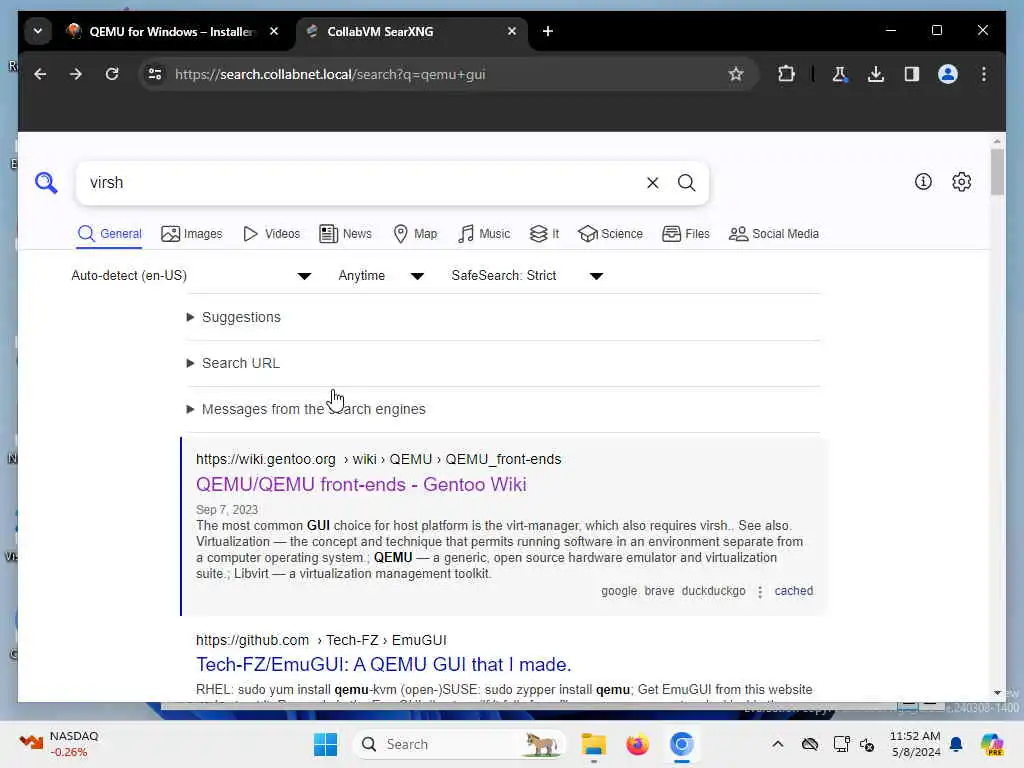Open the Downloads icon
The image size is (1024, 768).
876,74
